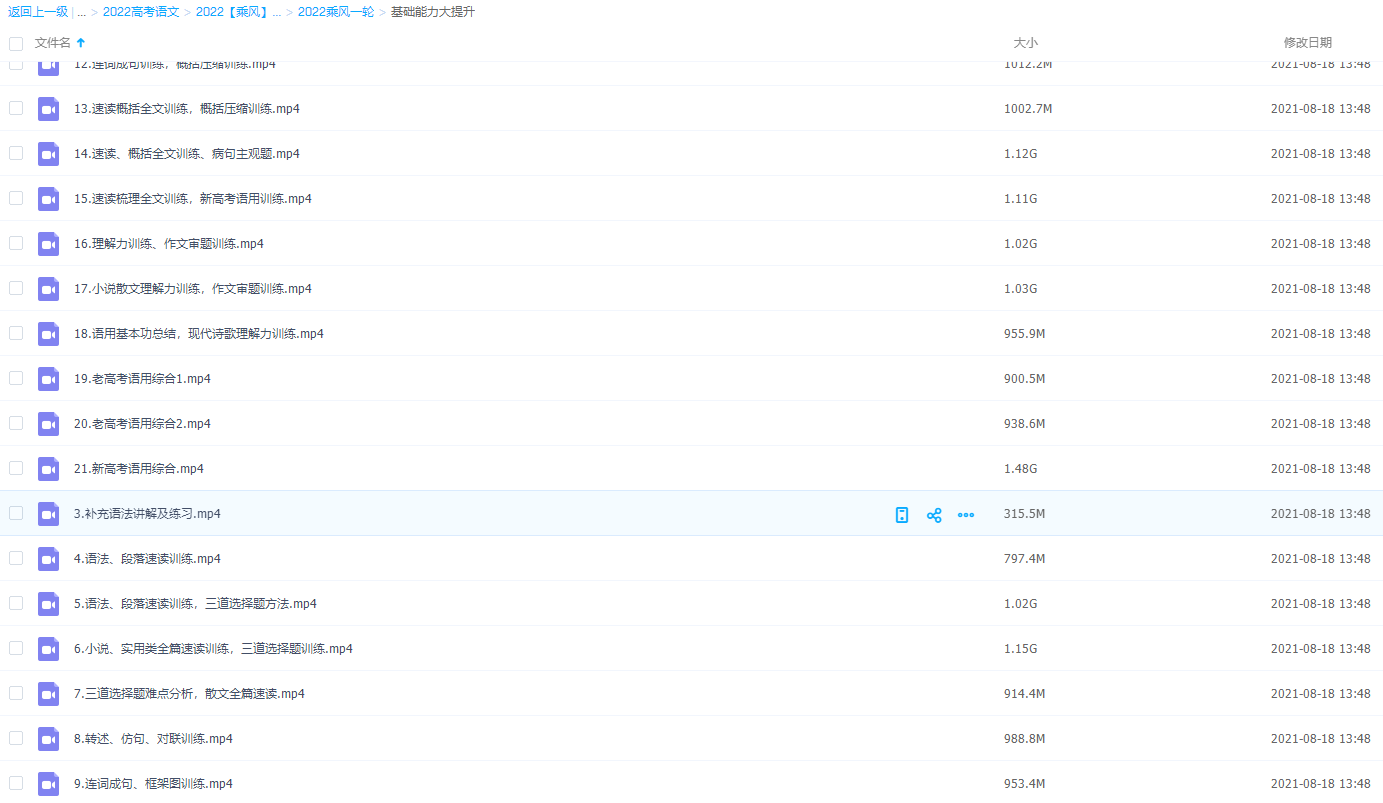The height and width of the screenshot is (803, 1383).
Task: Check the box for 14.速读、概括全文训练 file
Action: [x=16, y=153]
